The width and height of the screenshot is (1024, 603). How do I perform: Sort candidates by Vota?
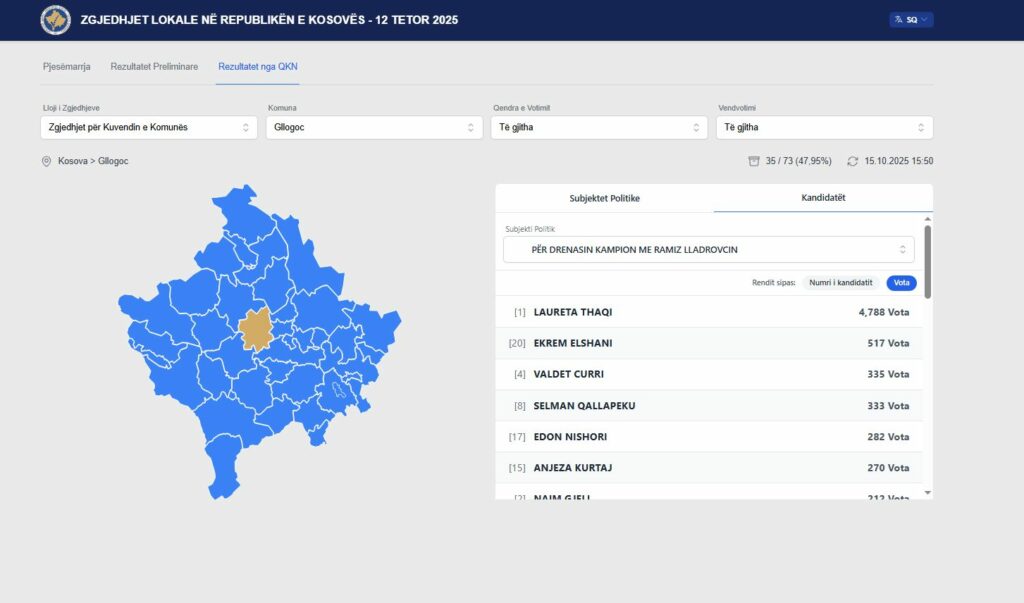pos(901,283)
